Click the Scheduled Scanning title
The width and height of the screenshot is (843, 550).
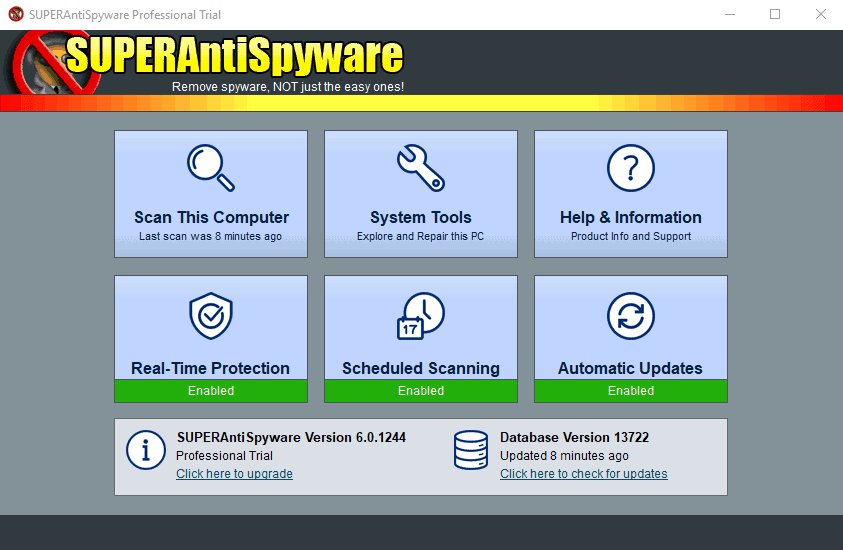click(421, 368)
